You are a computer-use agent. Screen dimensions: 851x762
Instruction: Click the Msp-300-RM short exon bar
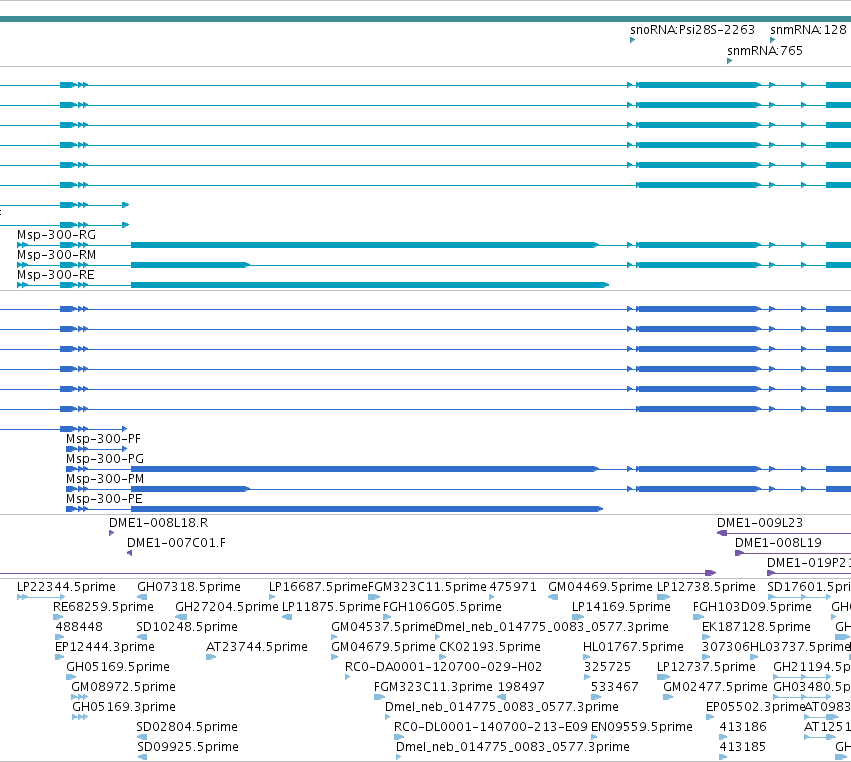point(190,265)
